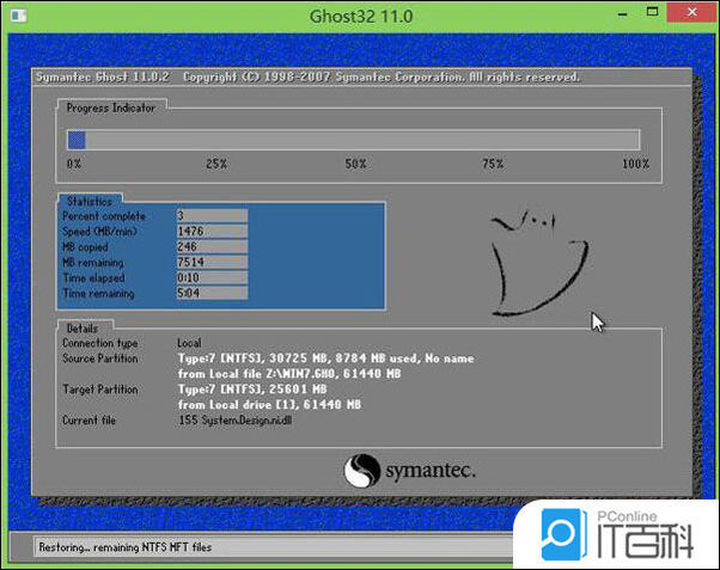
Task: Select the Details panel heading
Action: 82,329
